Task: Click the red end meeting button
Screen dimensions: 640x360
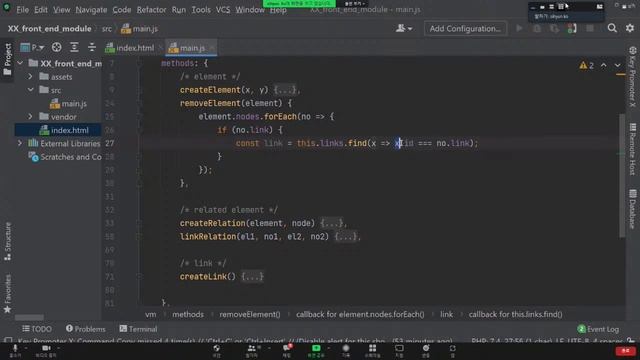Action: [x=625, y=351]
